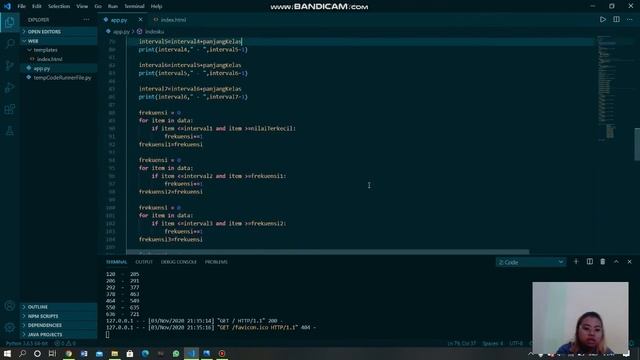Select the TERMINAL panel tab
This screenshot has width=640, height=360.
click(x=116, y=262)
